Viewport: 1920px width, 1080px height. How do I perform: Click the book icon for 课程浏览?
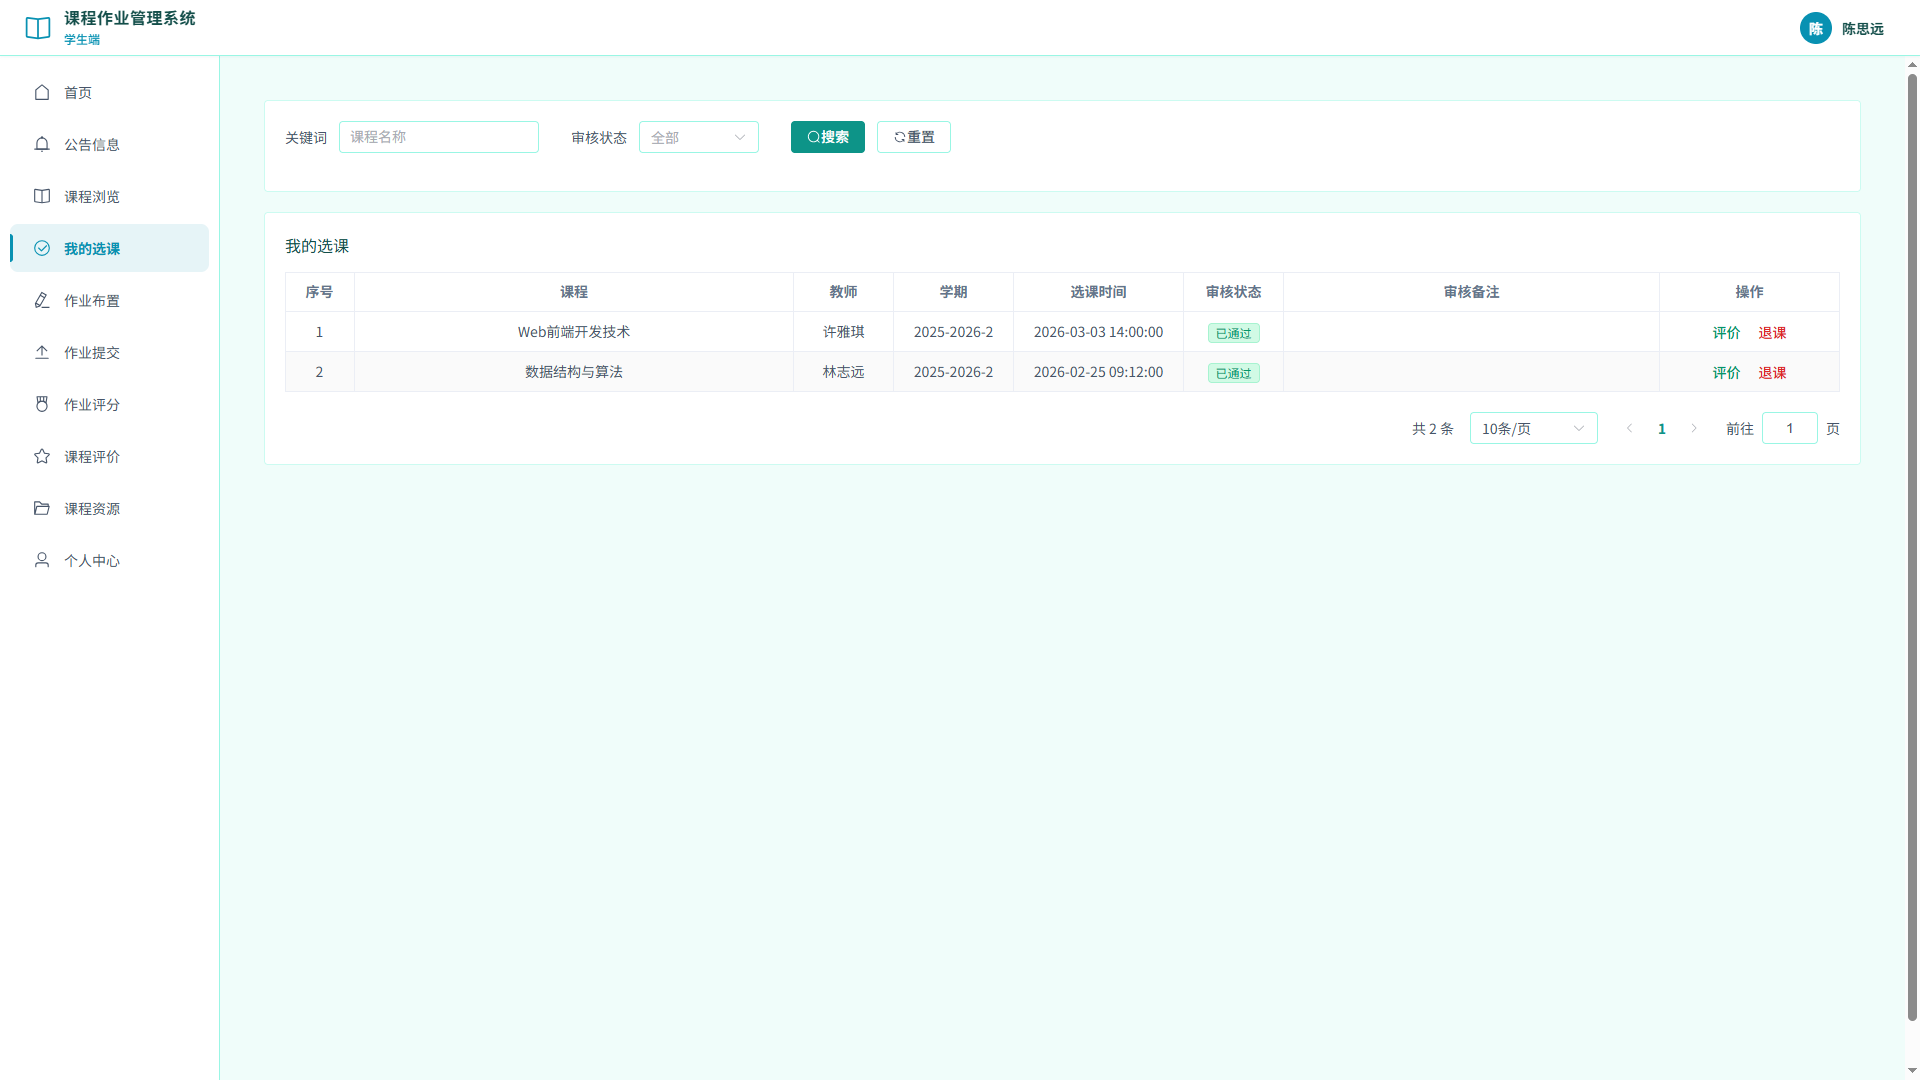[42, 196]
